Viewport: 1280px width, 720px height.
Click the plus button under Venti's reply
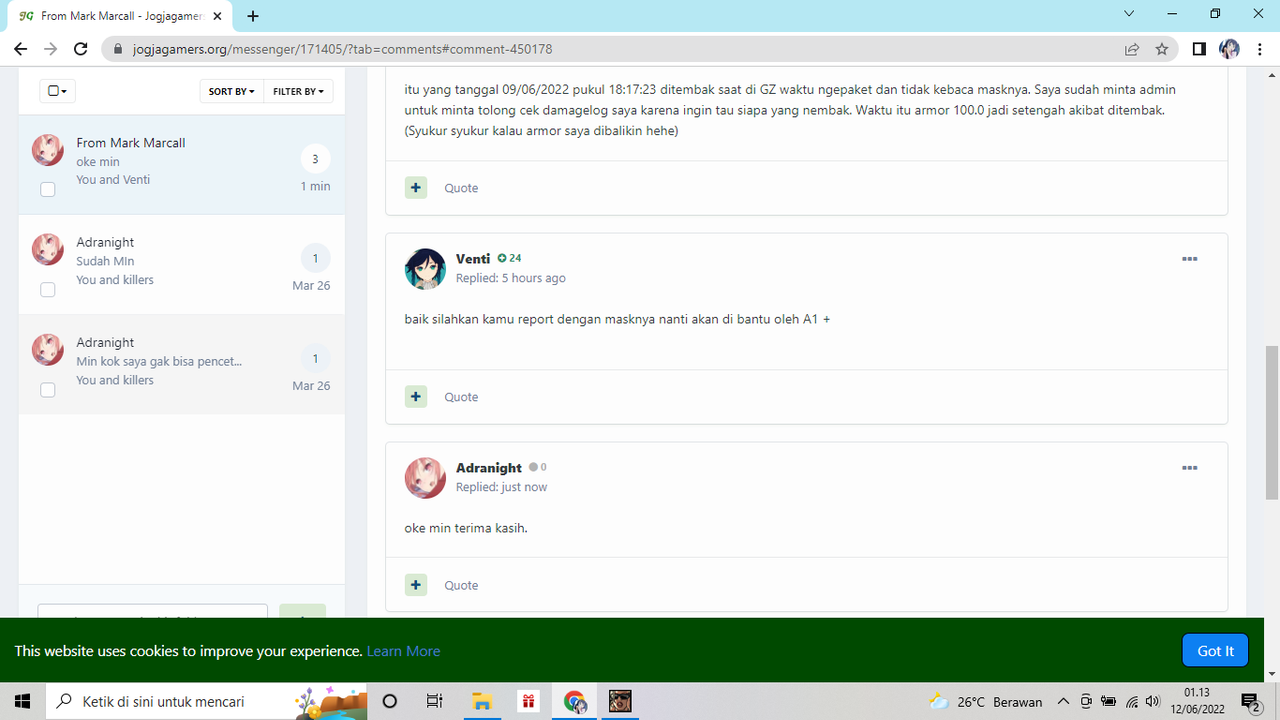click(x=416, y=397)
